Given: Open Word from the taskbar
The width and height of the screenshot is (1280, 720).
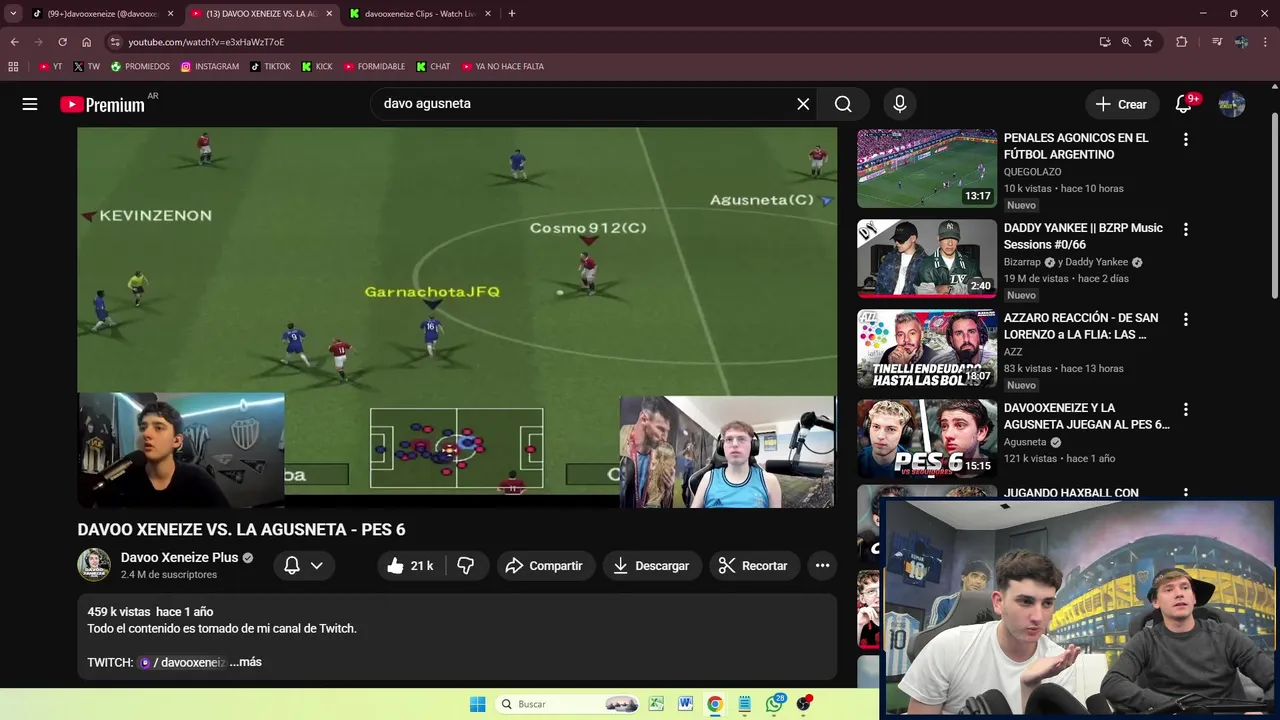Looking at the screenshot, I should pos(685,704).
